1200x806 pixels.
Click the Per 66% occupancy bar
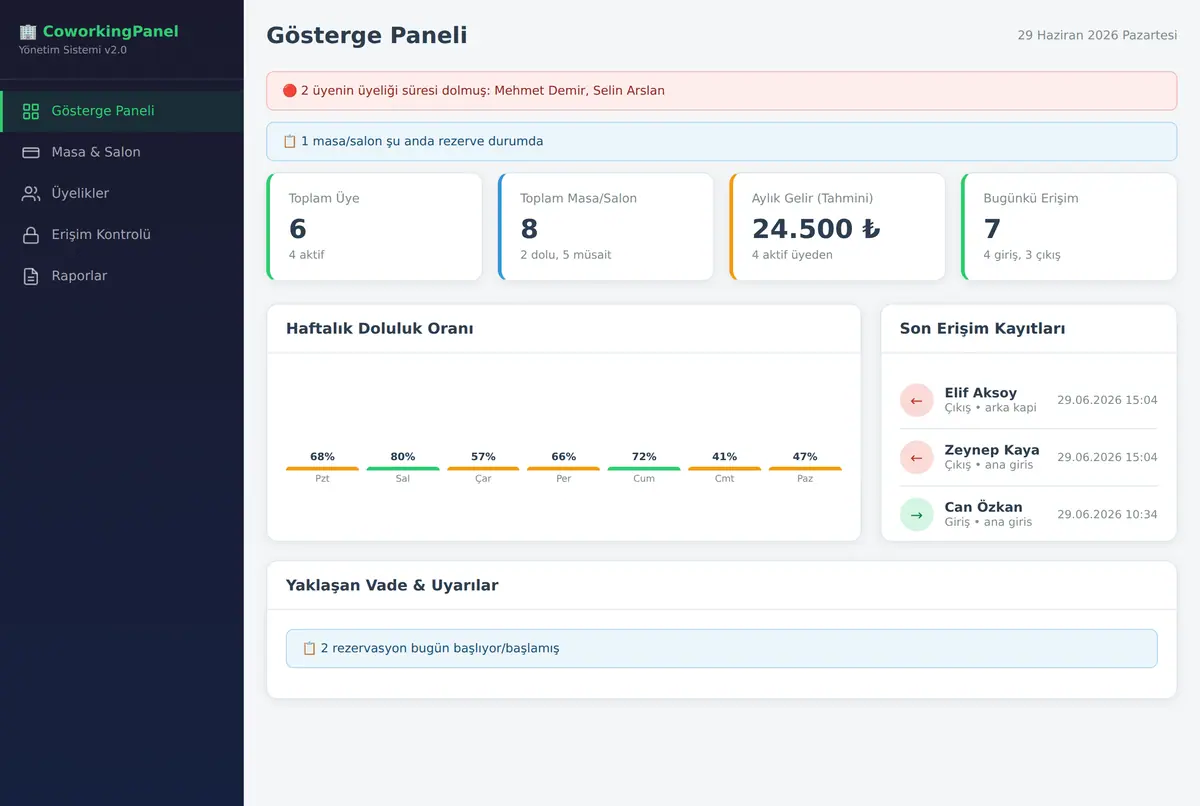[564, 468]
